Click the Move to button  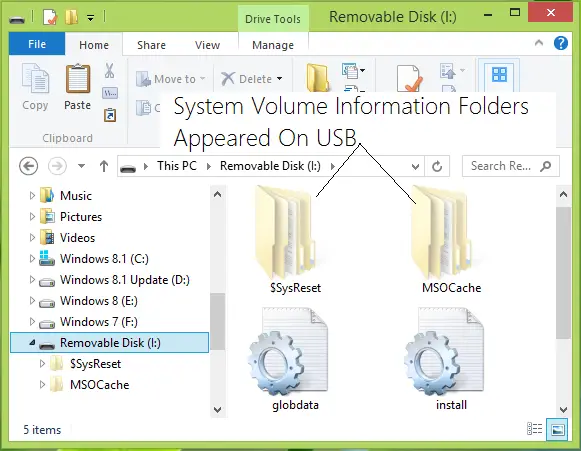click(170, 79)
